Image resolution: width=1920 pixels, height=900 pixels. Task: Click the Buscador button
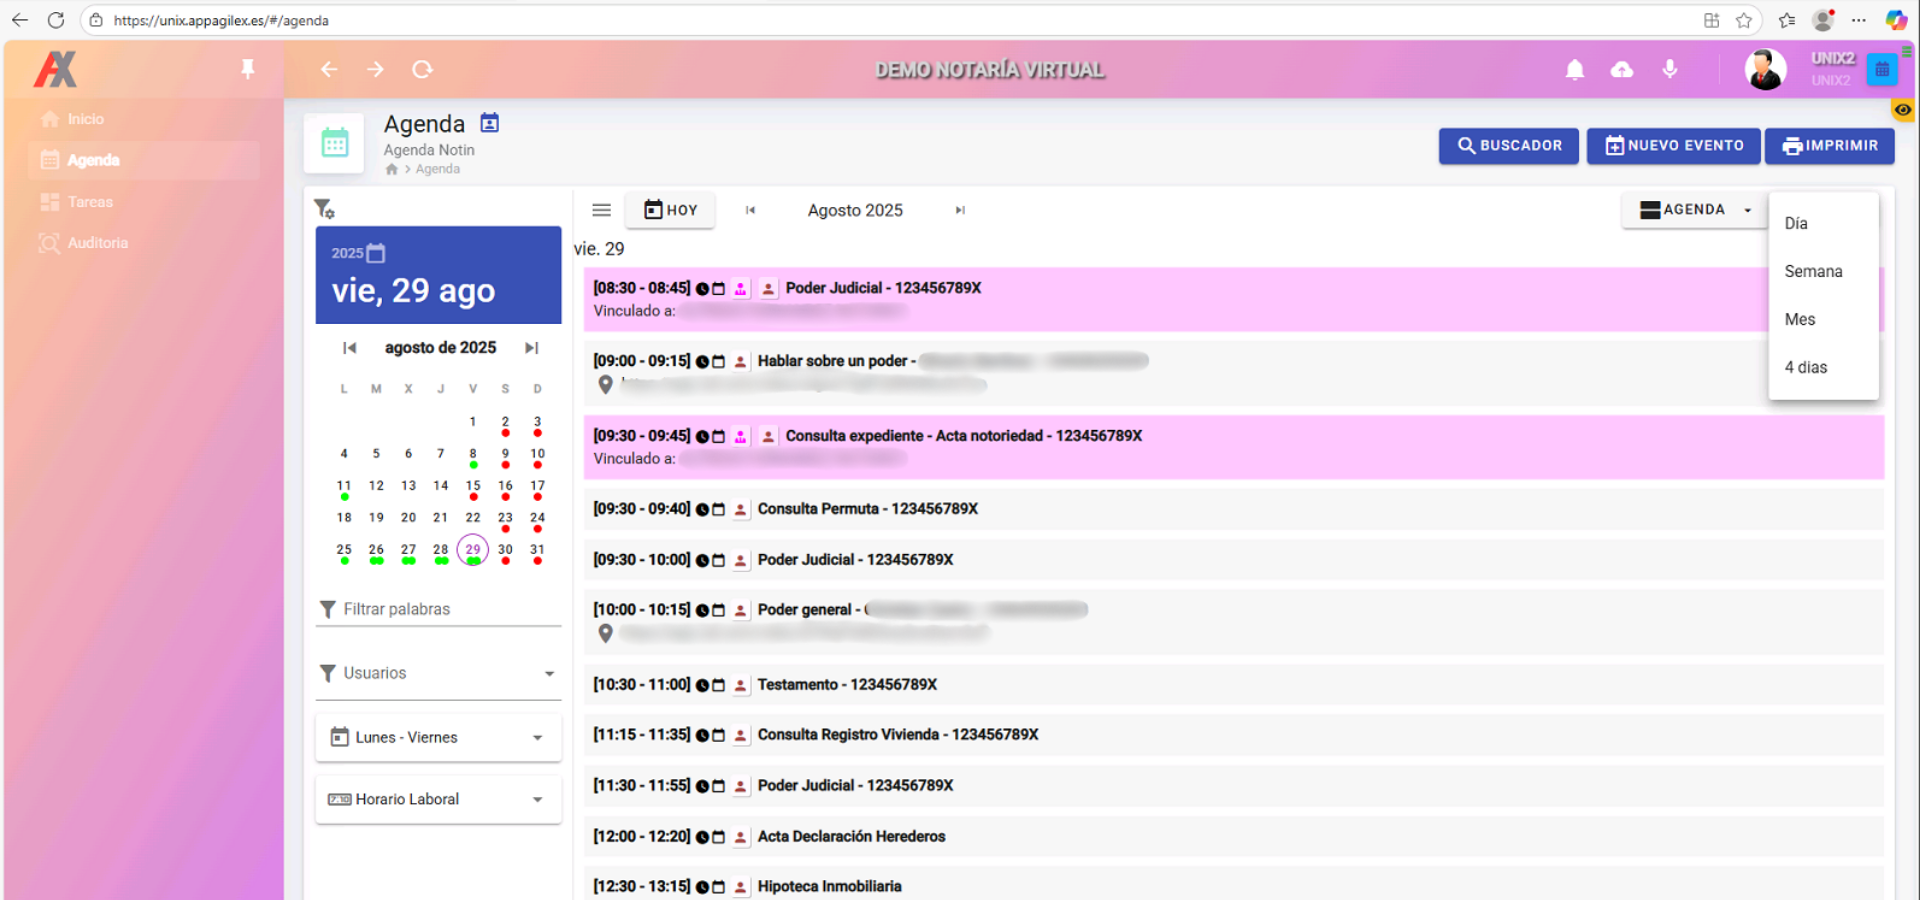1508,146
